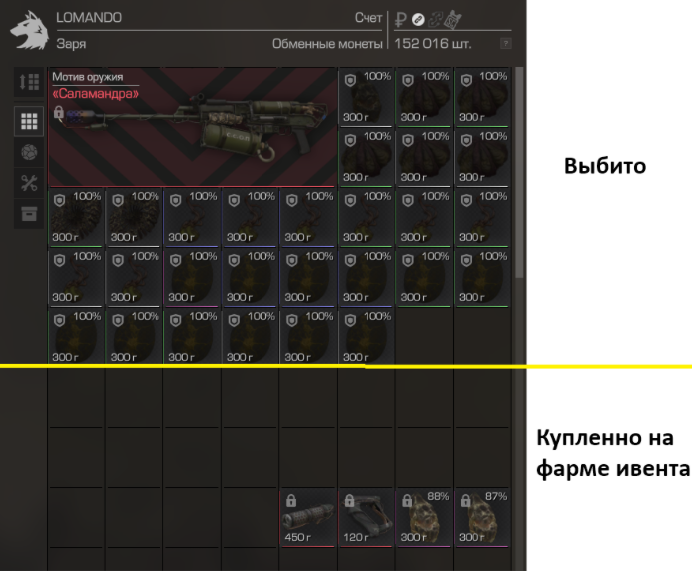Select the 87% artefact item
The height and width of the screenshot is (571, 692).
(x=482, y=518)
